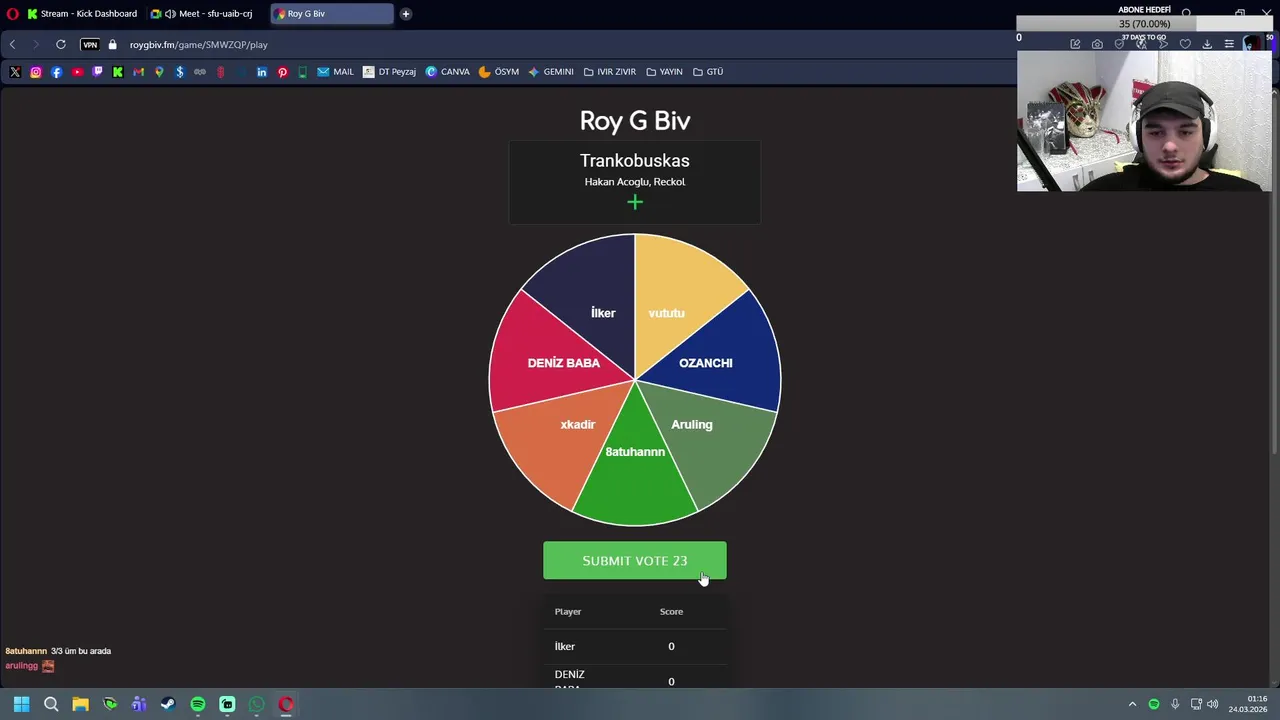
Task: Open the DT Peyzaj bookmark
Action: (389, 72)
